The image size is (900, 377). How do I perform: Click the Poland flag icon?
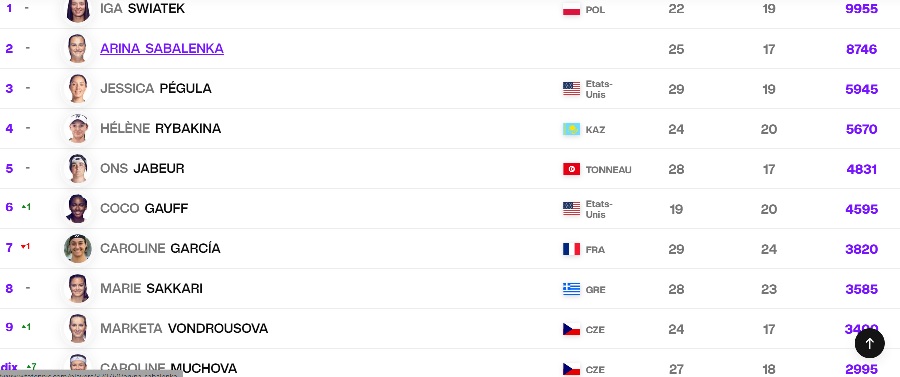pyautogui.click(x=571, y=10)
